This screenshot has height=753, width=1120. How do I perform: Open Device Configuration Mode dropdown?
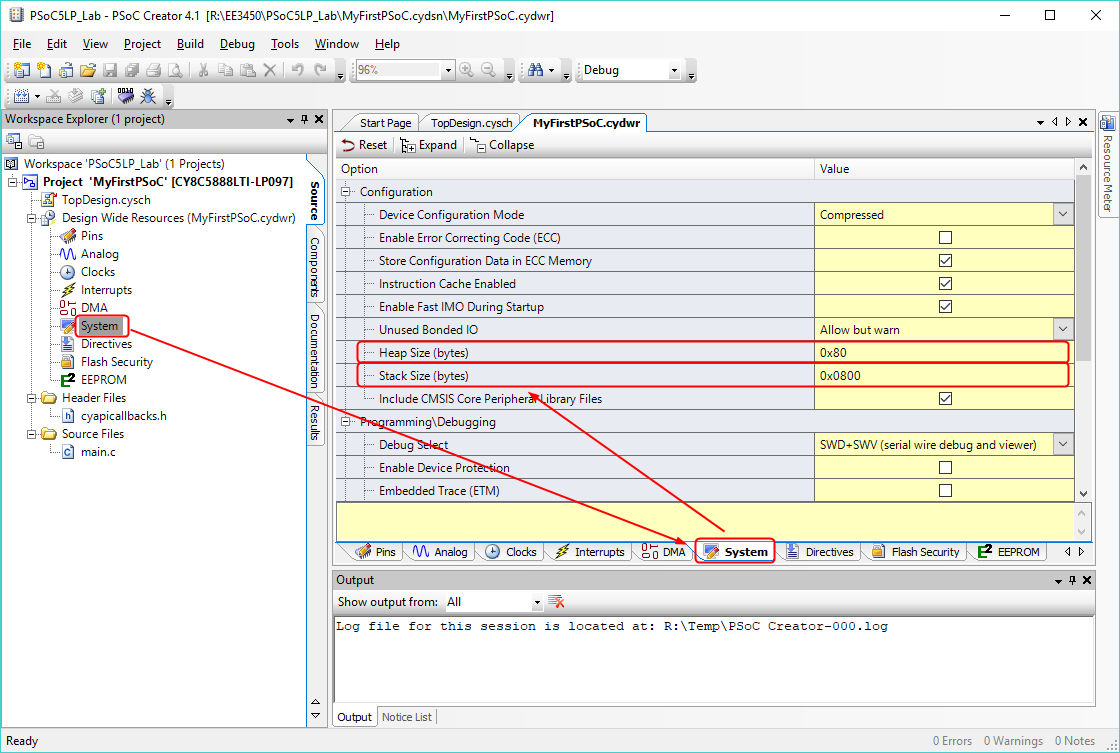point(1062,215)
